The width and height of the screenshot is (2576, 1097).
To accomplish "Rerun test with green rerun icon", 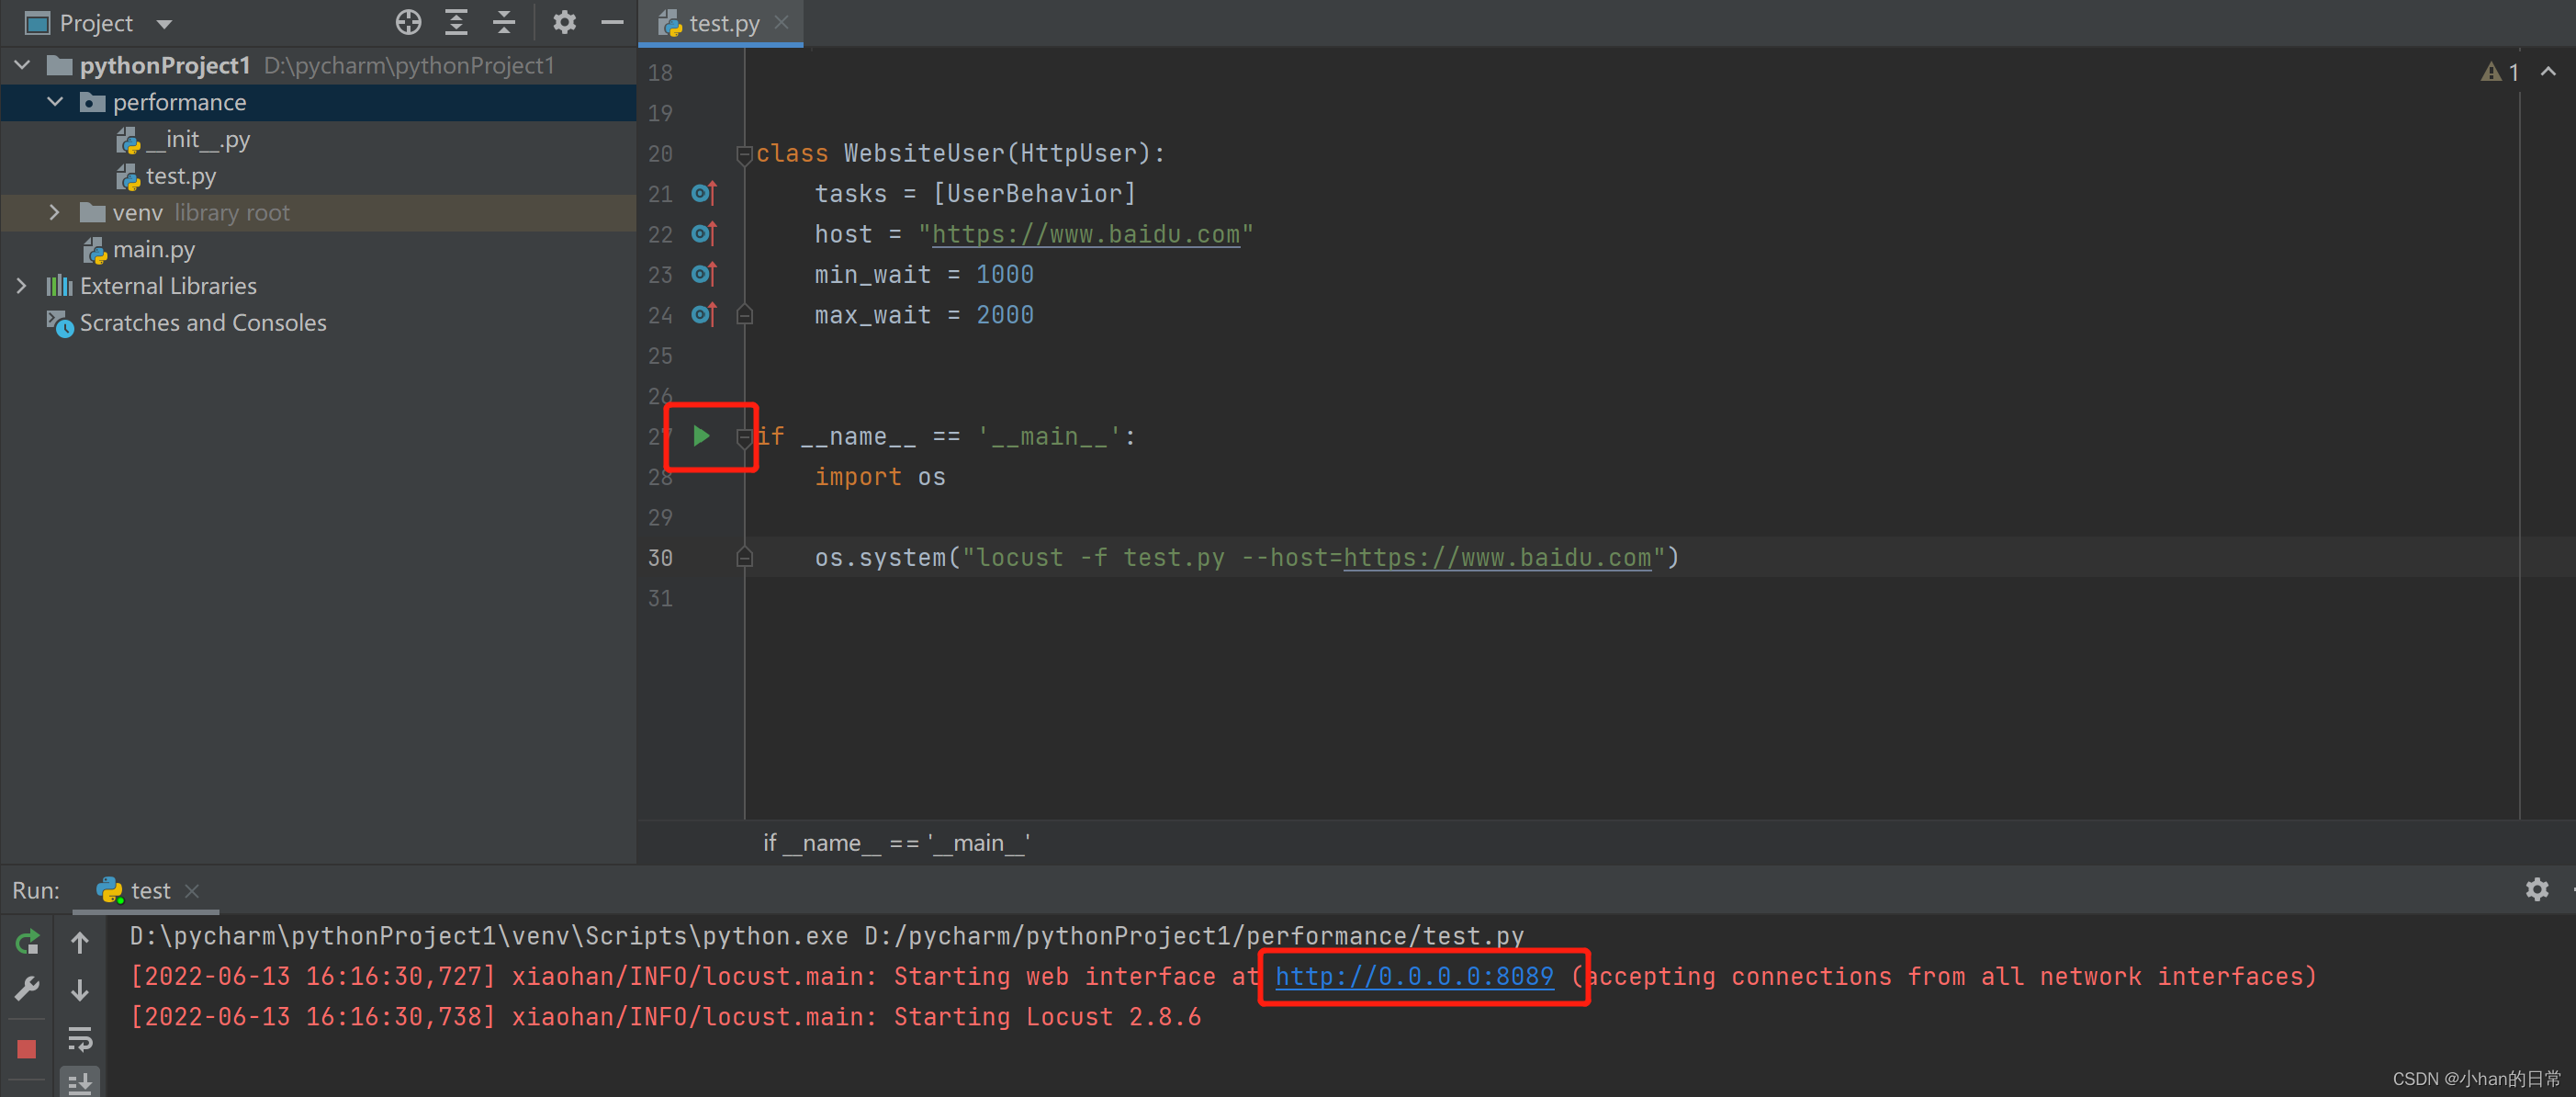I will point(27,942).
